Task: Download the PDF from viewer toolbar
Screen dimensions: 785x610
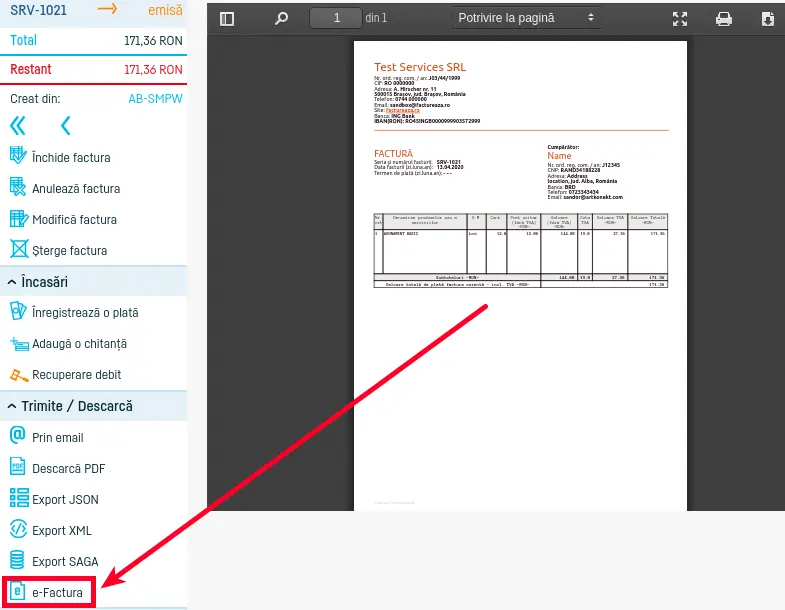Action: [767, 19]
